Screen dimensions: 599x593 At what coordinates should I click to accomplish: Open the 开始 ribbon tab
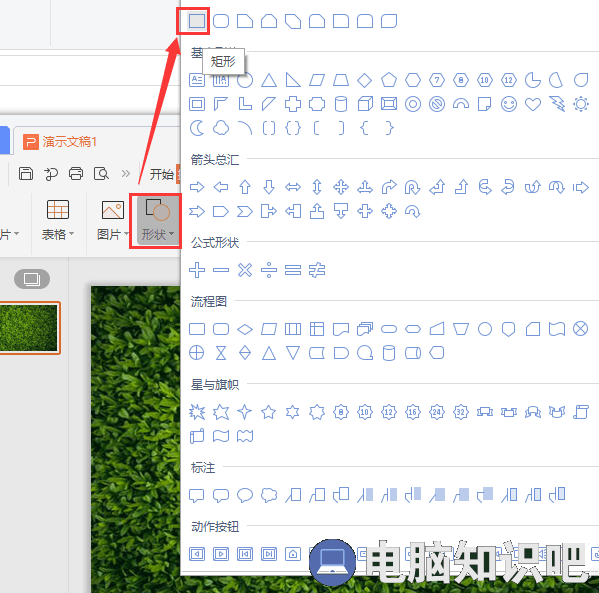click(x=162, y=174)
